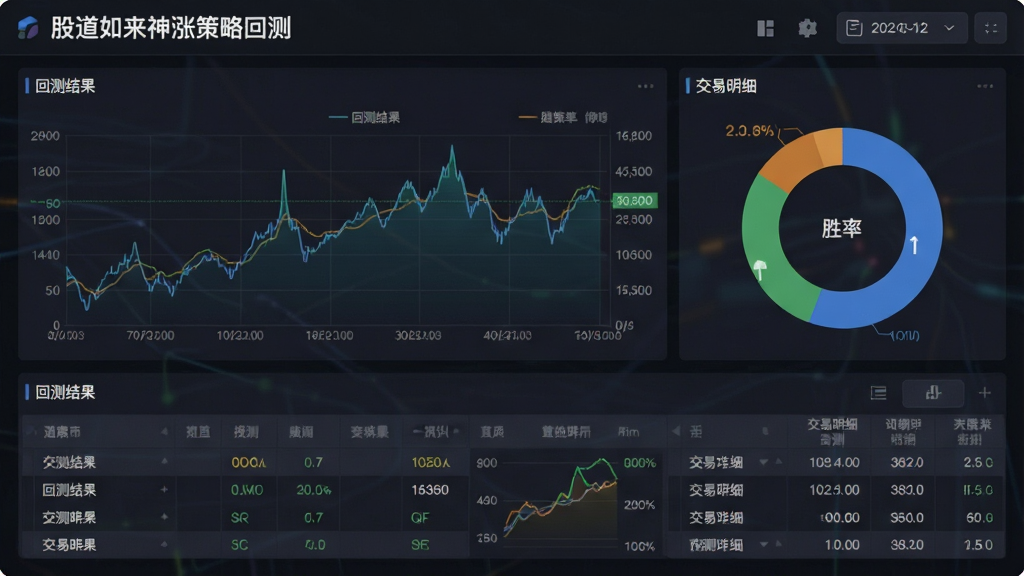The height and width of the screenshot is (576, 1024).
Task: Click the umbrella icon on the green segment
Action: coord(760,269)
